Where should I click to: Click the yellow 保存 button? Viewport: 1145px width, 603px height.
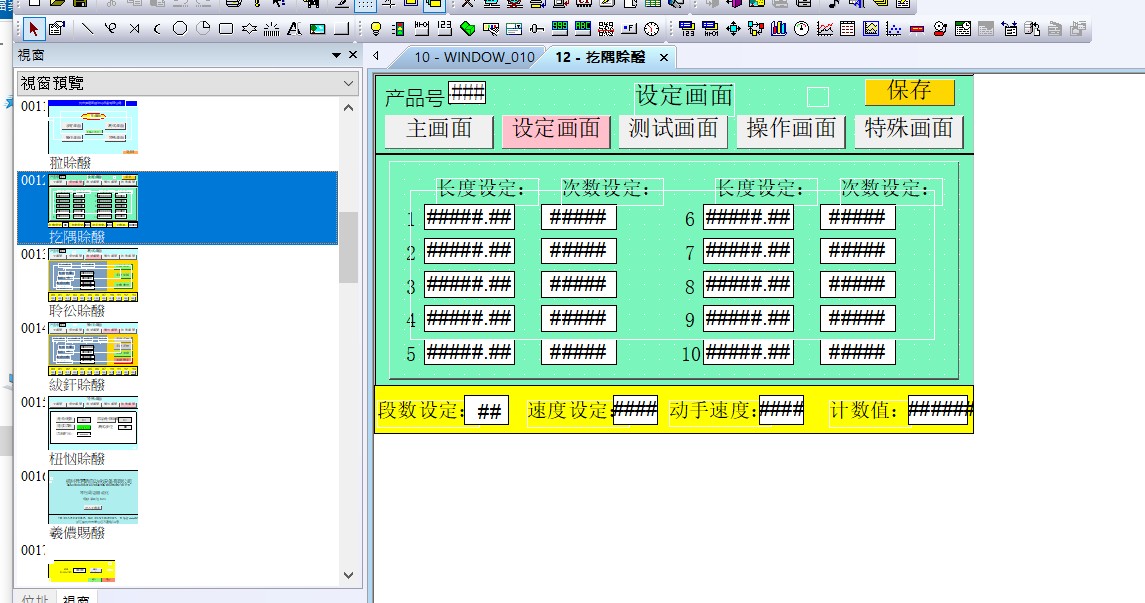909,92
